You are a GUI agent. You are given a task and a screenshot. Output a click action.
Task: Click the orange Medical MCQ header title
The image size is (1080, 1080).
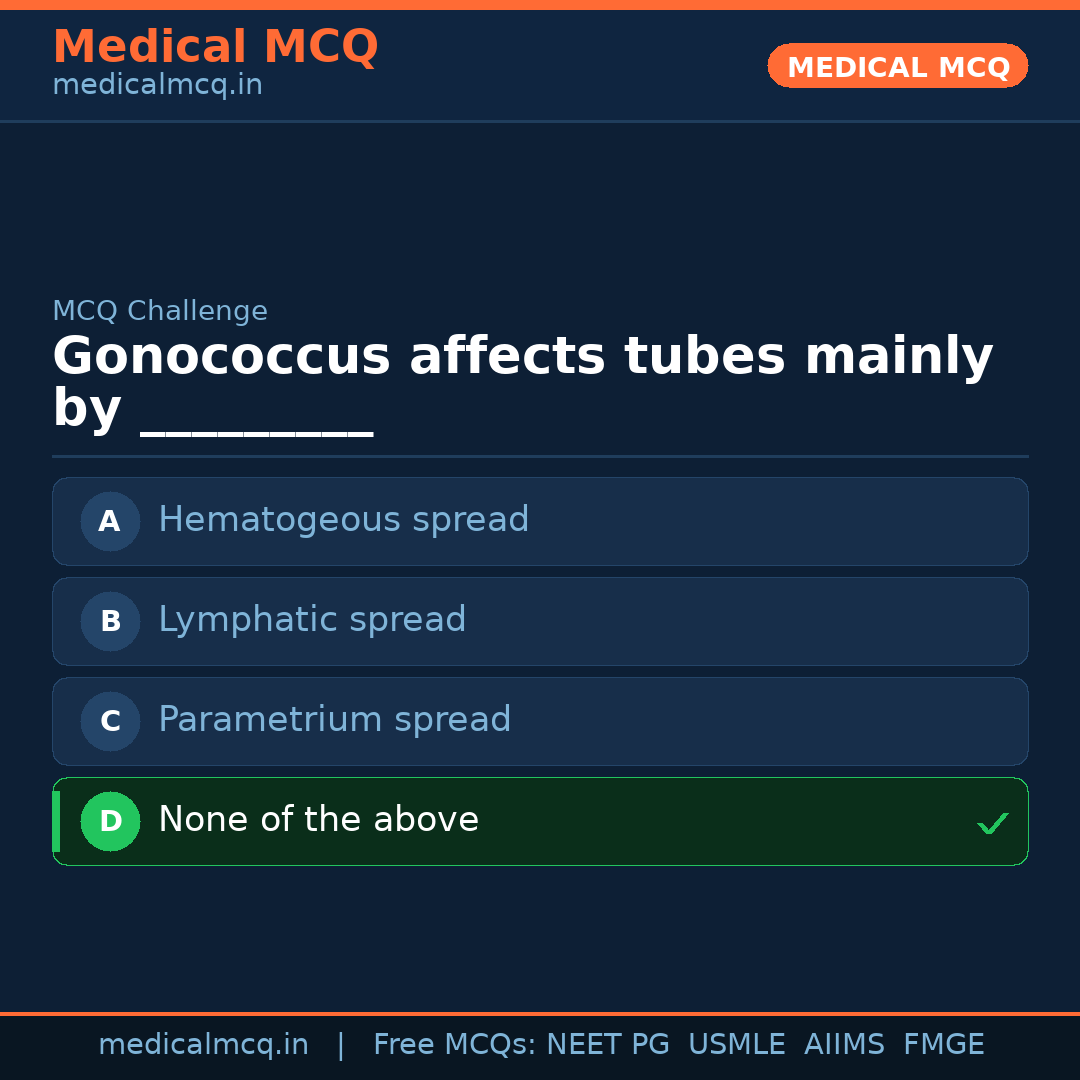[x=215, y=47]
